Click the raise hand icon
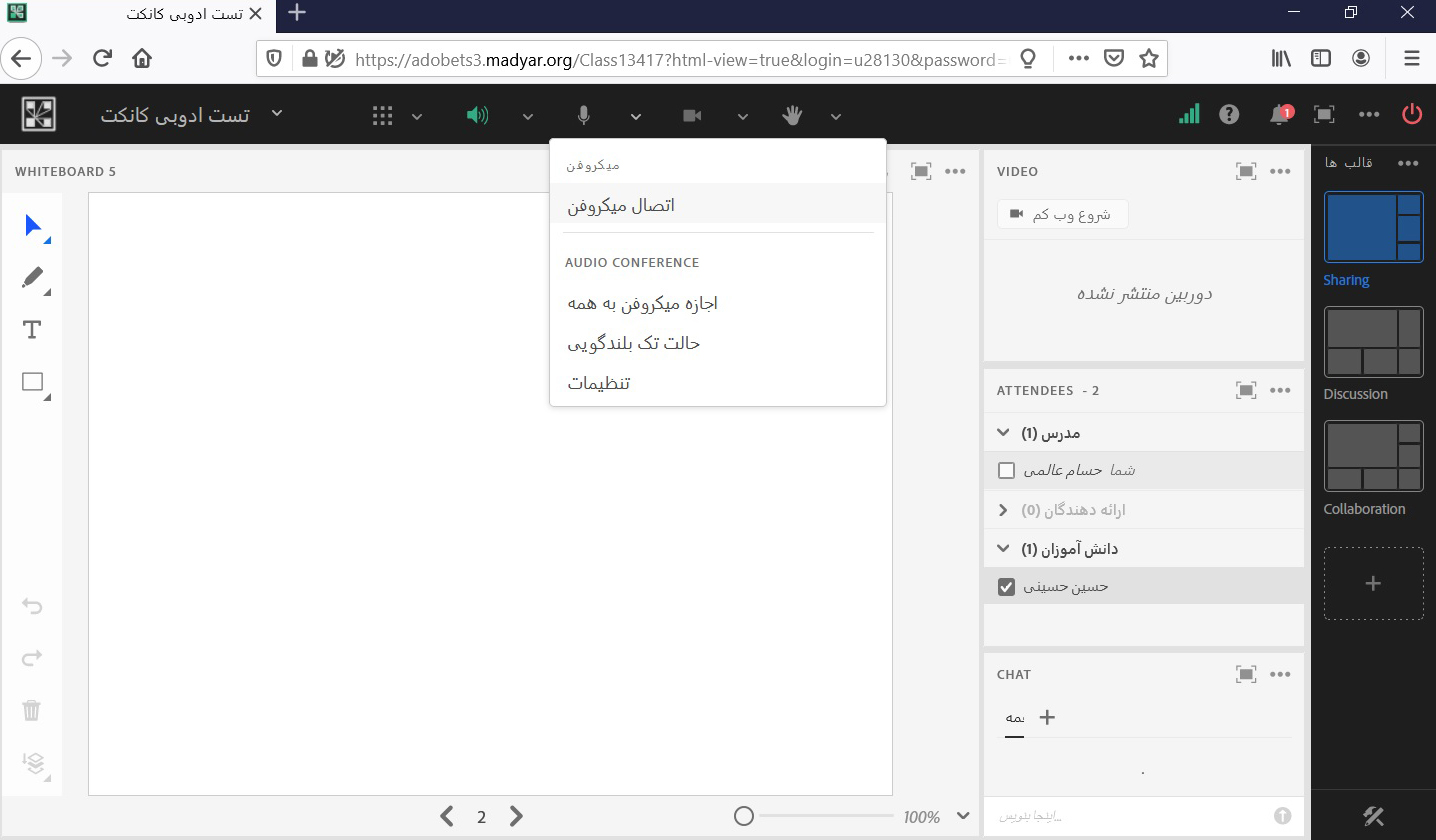The height and width of the screenshot is (840, 1436). point(792,116)
